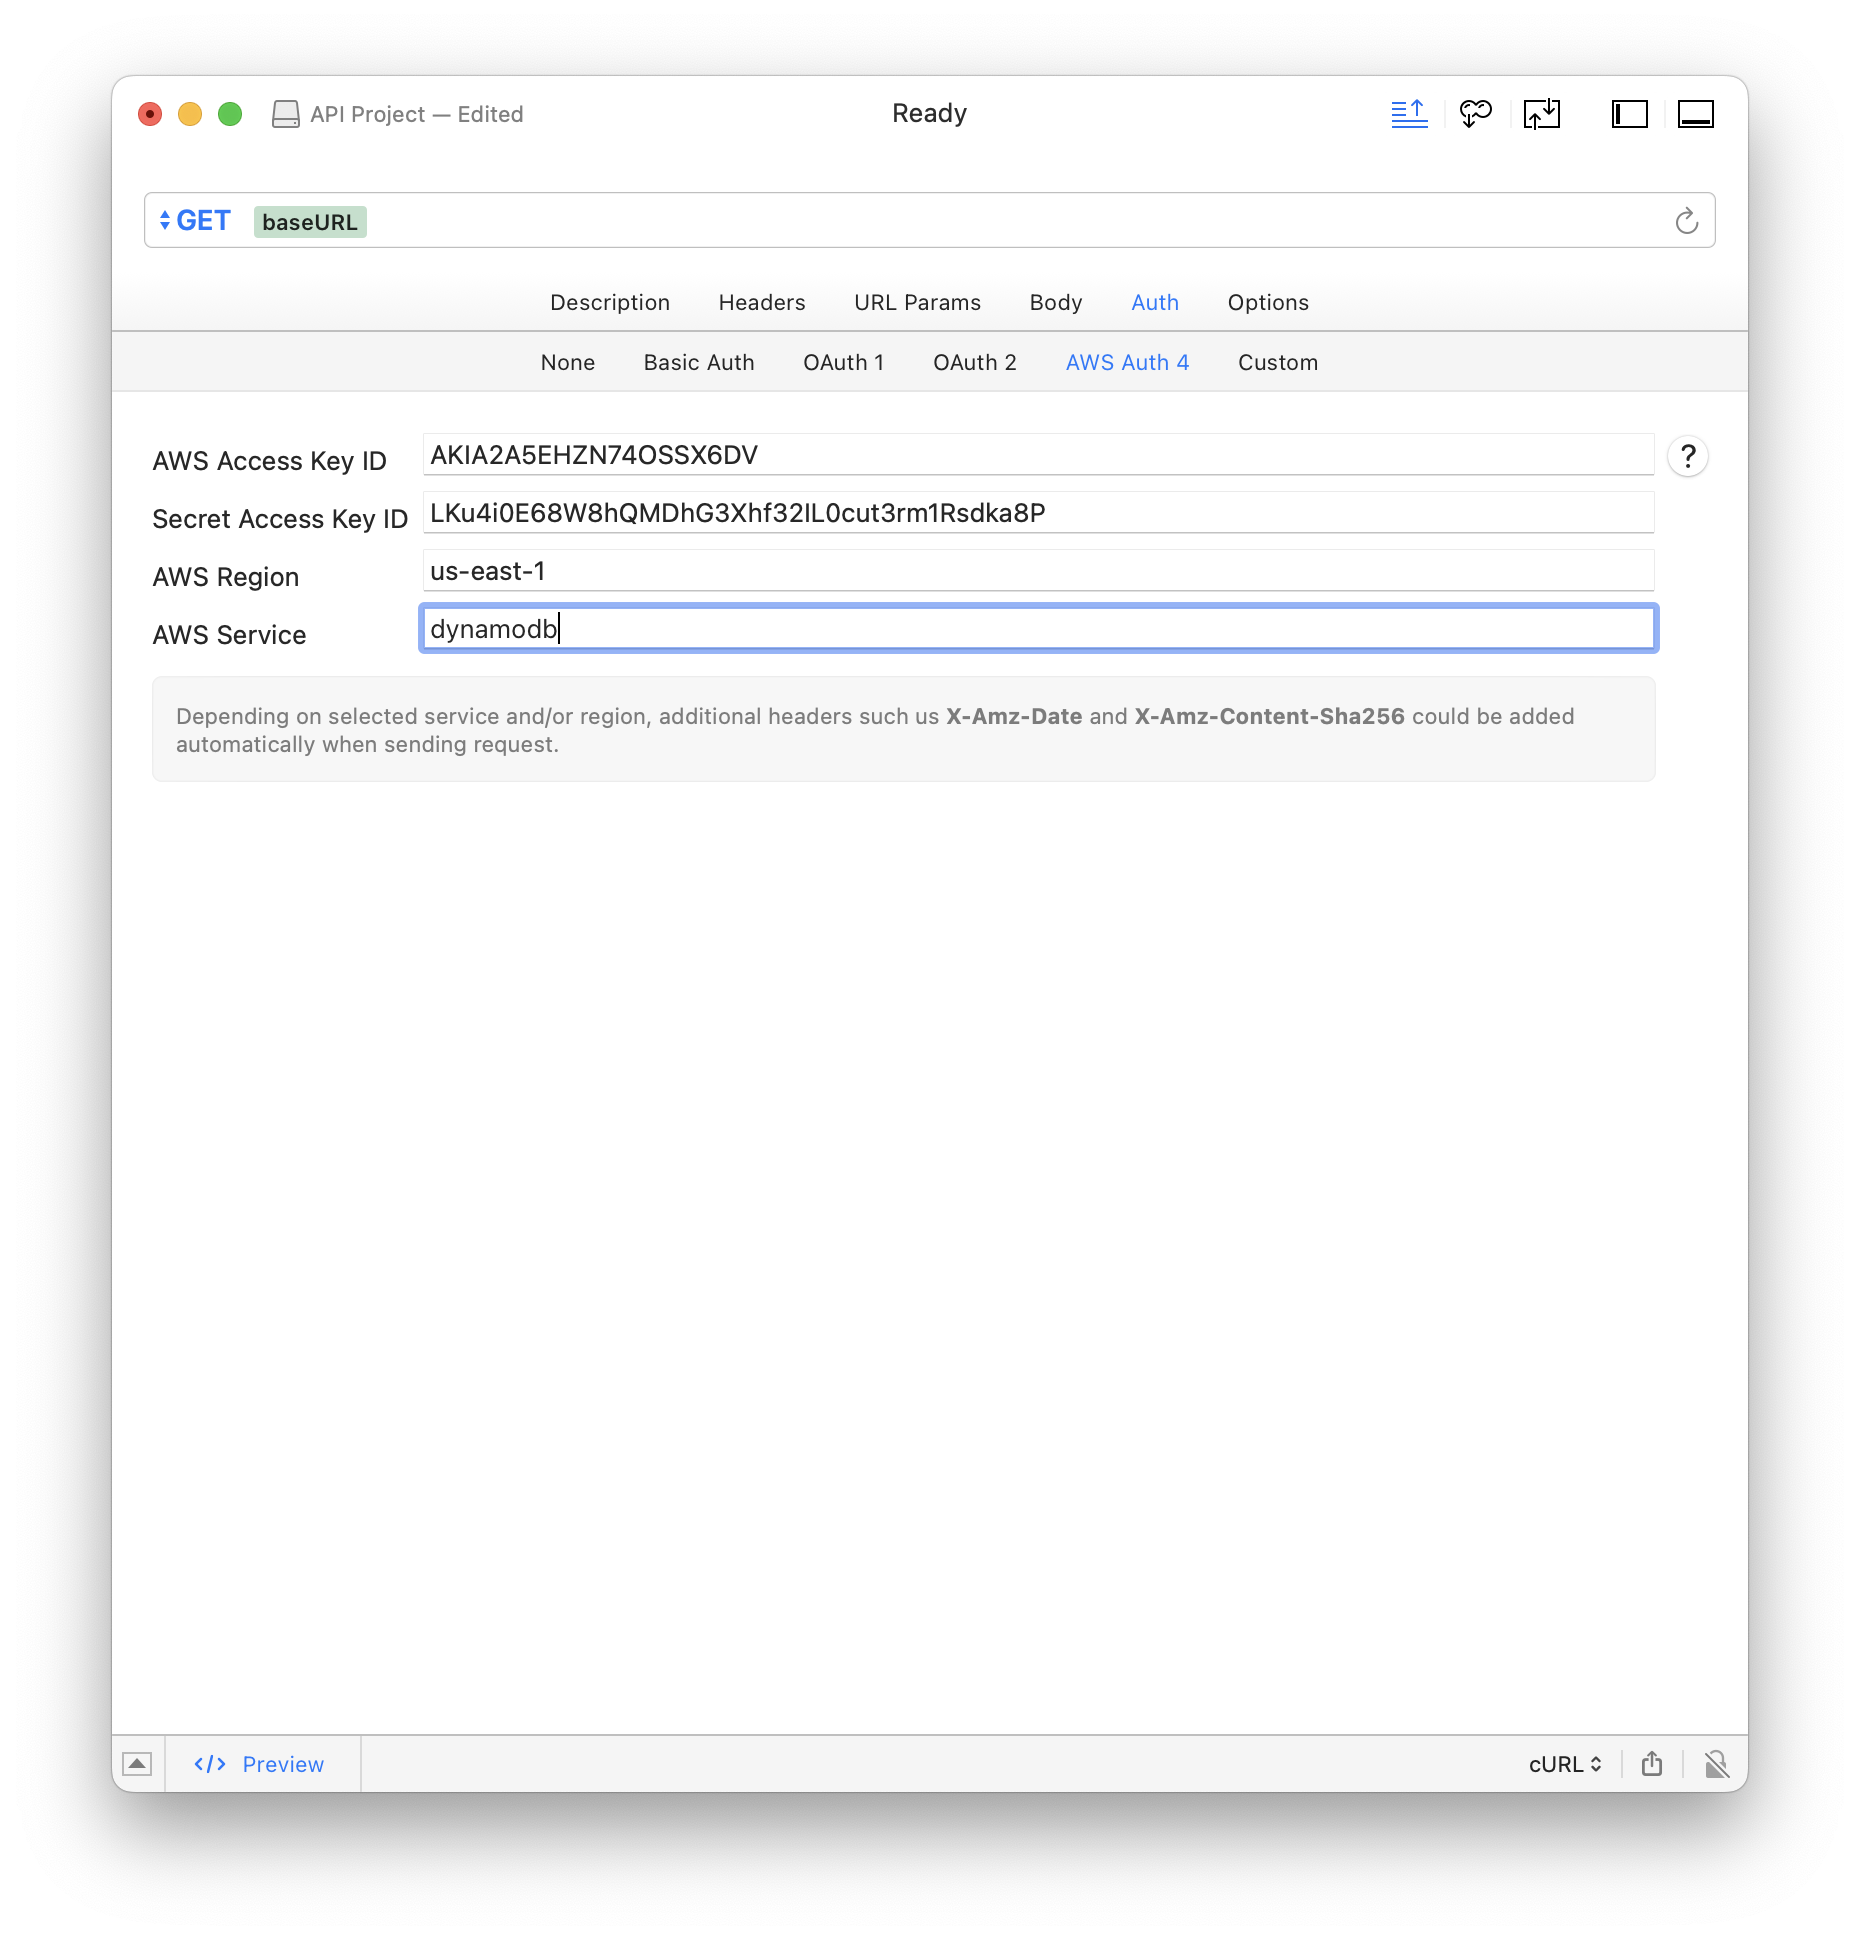Click the heart donate icon in toolbar
Screen dimensions: 1860x1940
pos(1475,114)
